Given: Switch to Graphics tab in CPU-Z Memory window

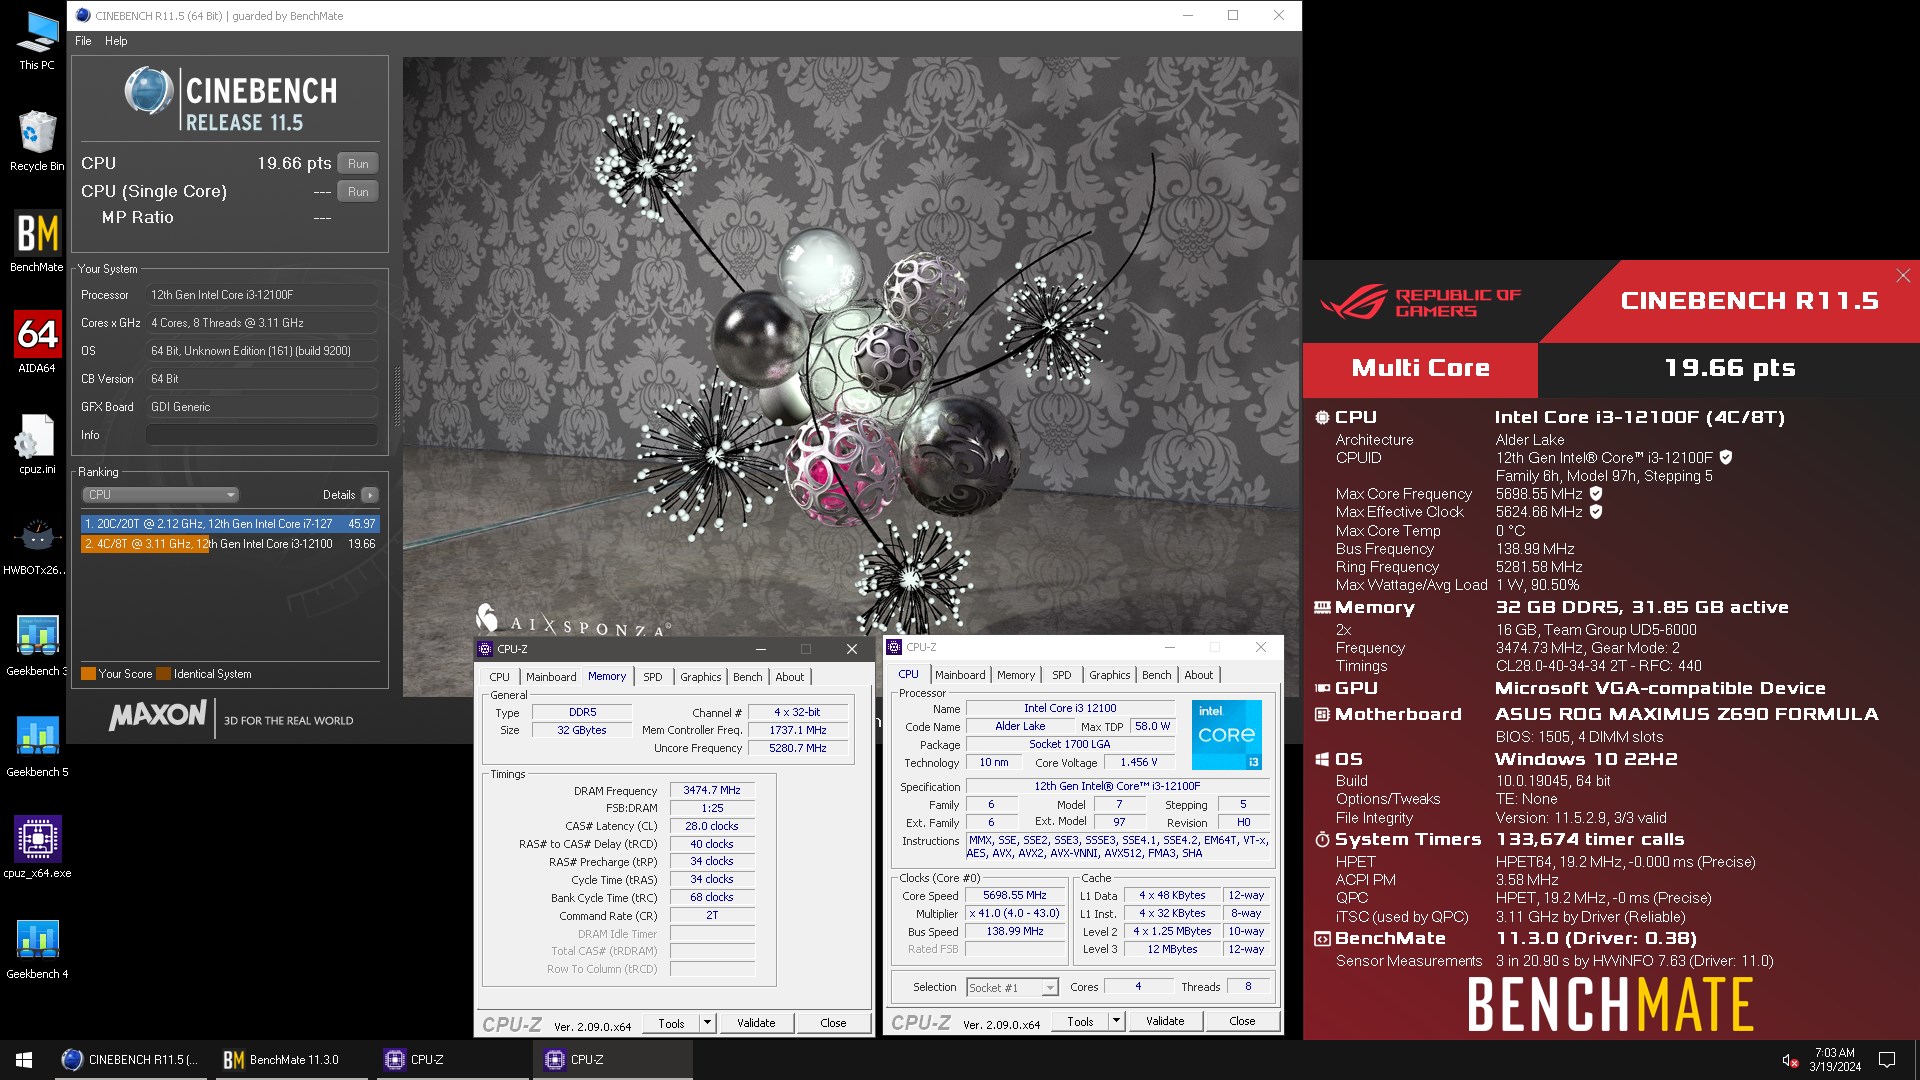Looking at the screenshot, I should (x=701, y=677).
